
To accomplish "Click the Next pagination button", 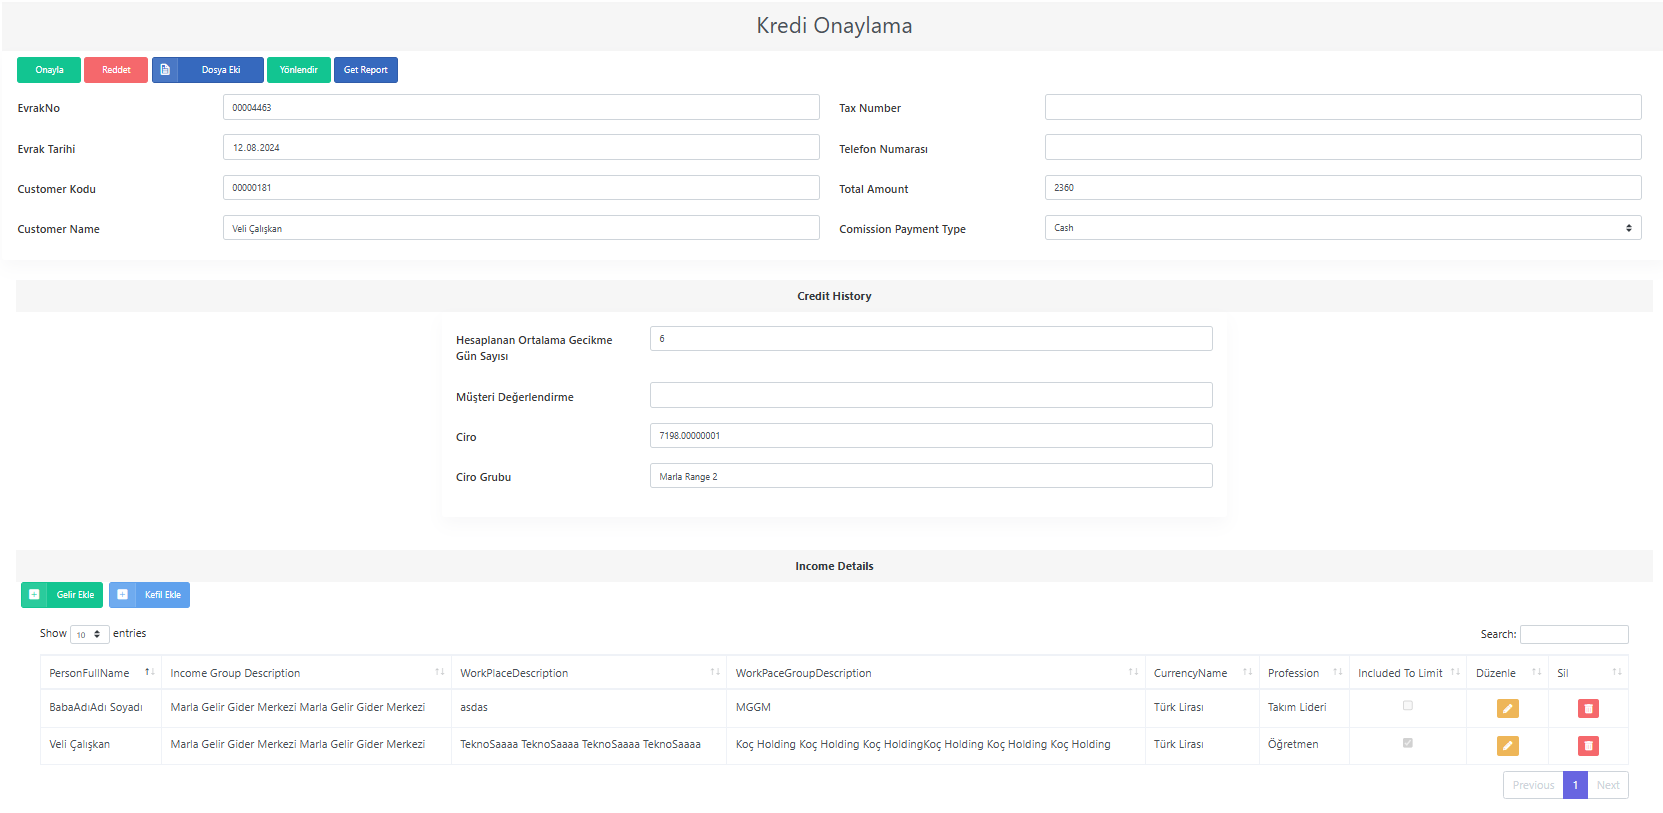I will (x=1608, y=785).
